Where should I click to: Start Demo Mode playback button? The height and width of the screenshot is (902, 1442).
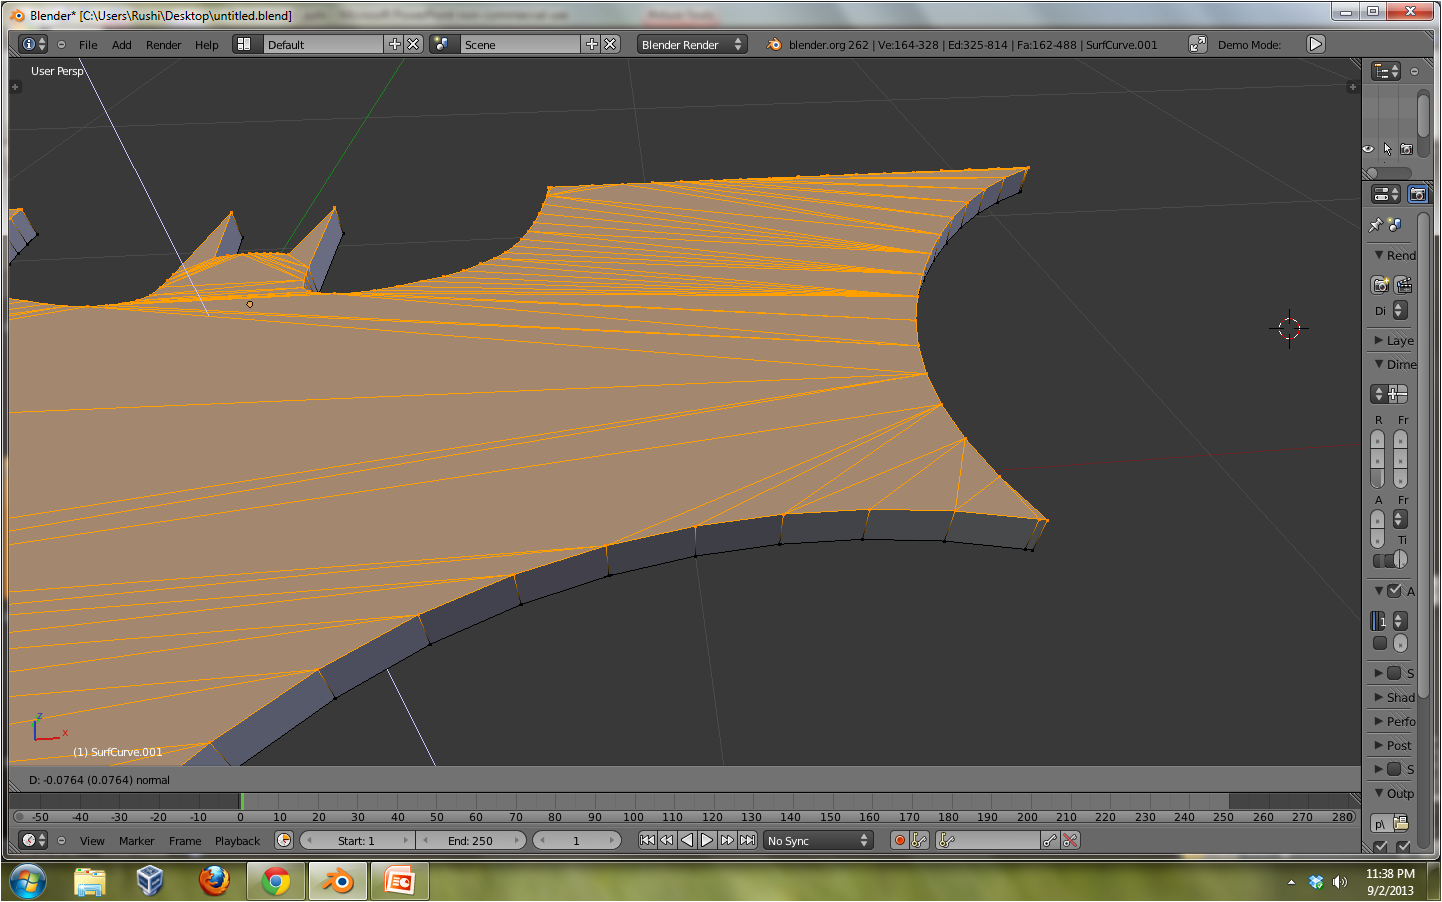1316,44
